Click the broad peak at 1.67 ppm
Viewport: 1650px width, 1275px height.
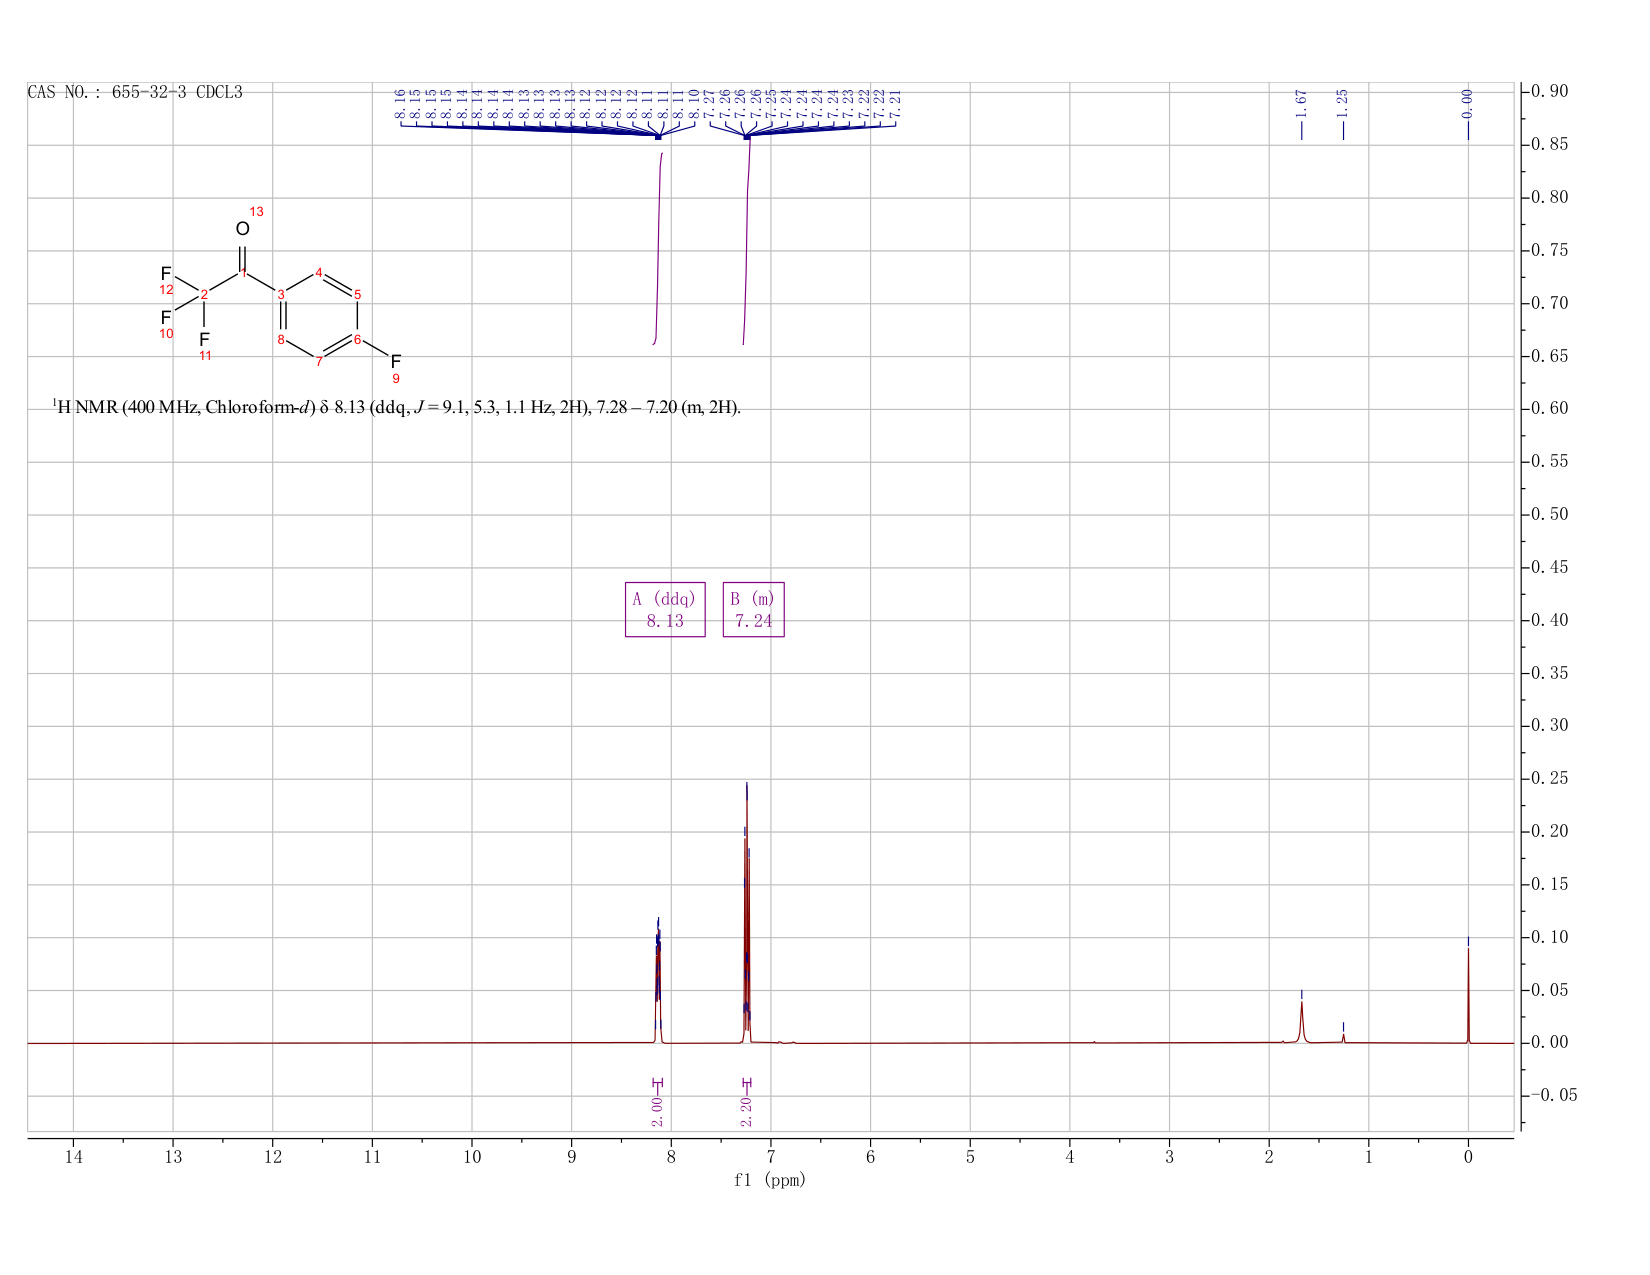point(1301,1020)
